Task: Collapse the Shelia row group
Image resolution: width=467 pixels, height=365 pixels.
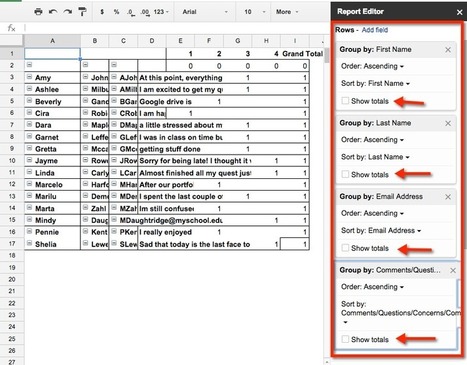Action: point(29,243)
